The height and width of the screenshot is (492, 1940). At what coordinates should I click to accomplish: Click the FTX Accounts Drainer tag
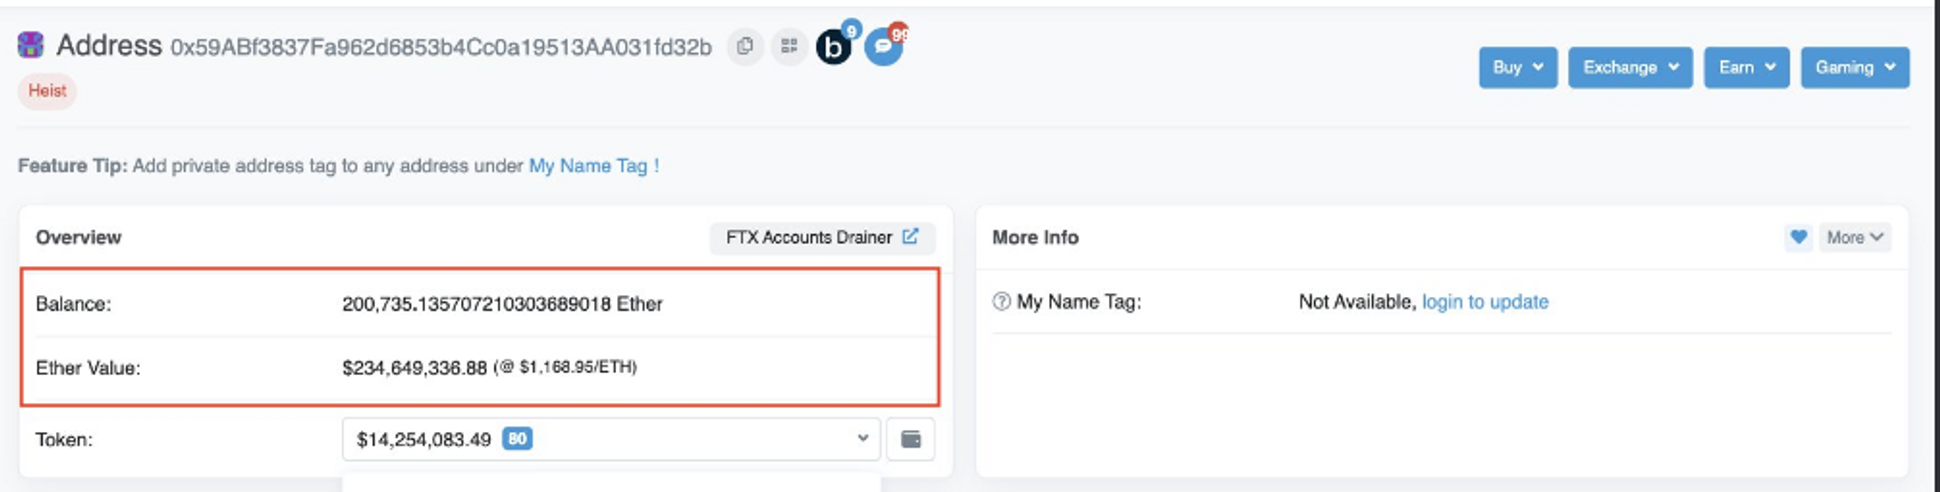(808, 237)
